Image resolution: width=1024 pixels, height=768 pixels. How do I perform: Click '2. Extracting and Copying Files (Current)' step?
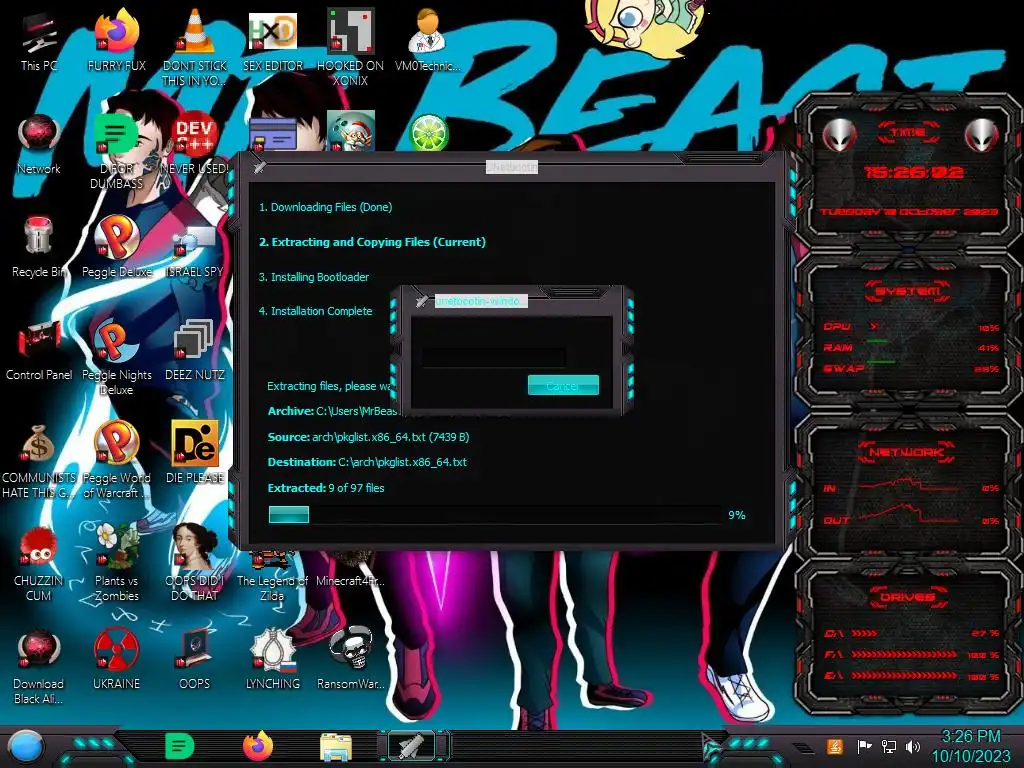372,242
